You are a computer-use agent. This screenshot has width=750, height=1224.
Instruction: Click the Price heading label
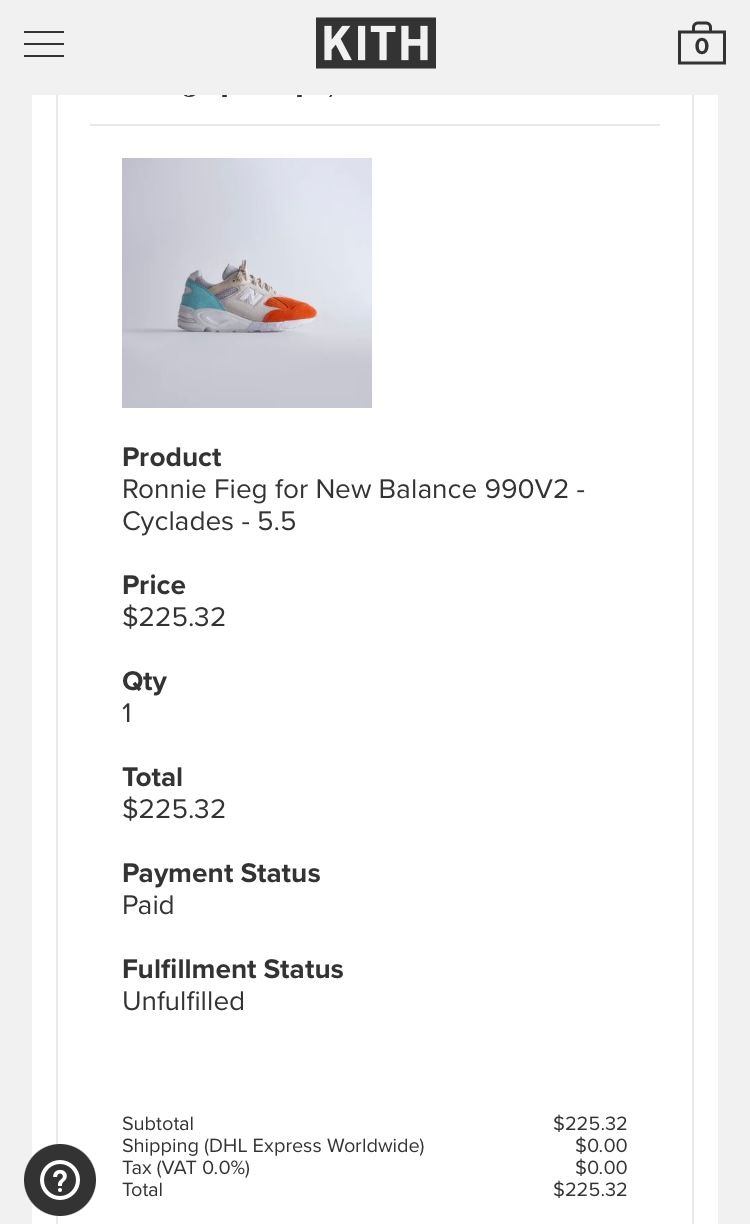coord(154,585)
